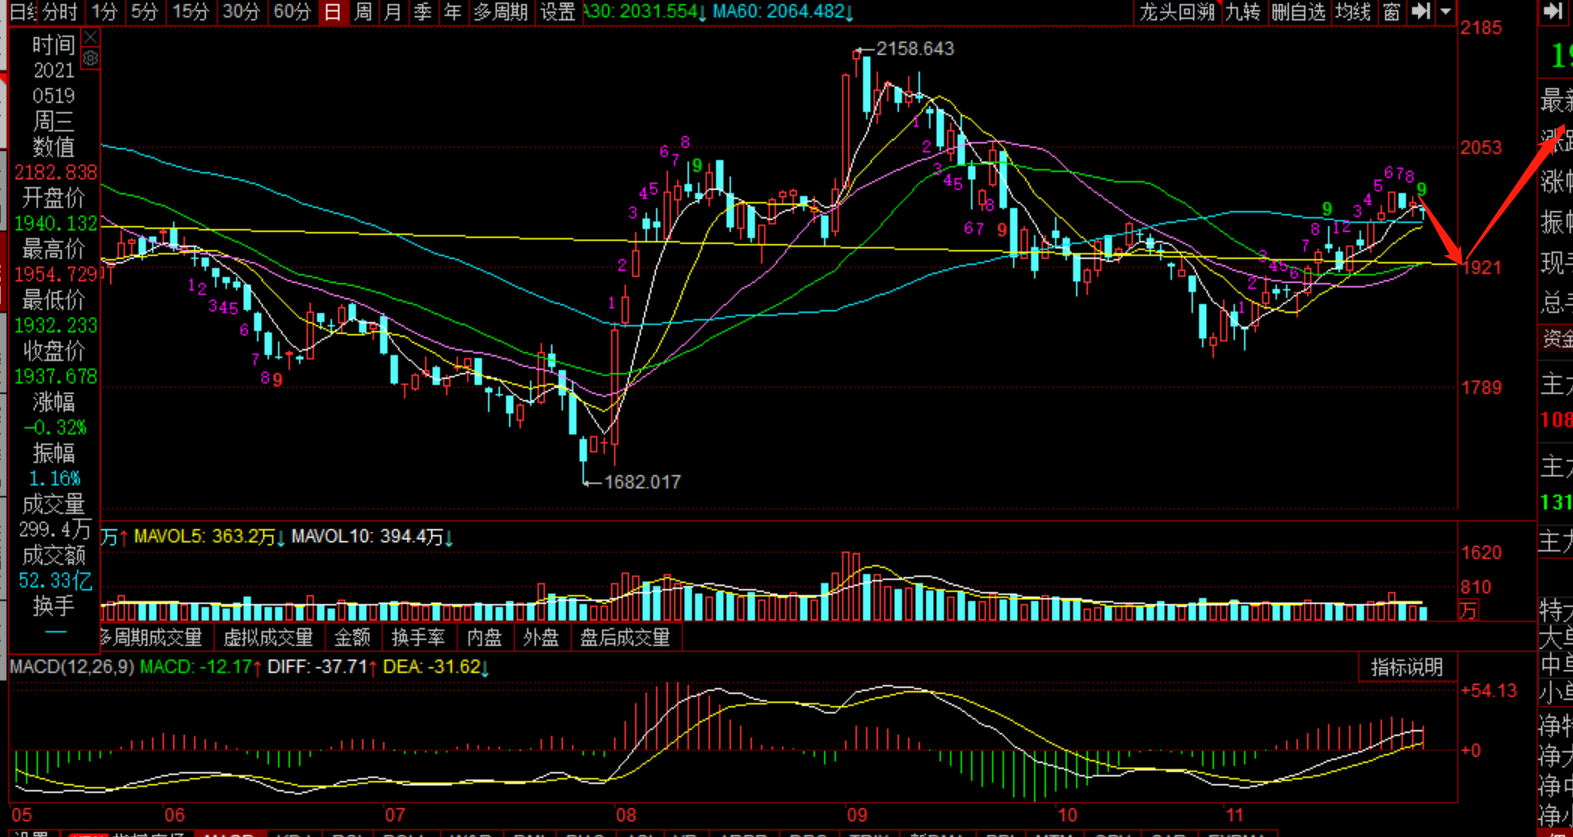Viewport: 1573px width, 837px height.
Task: Click the DIFF -37.71 value
Action: coord(322,666)
